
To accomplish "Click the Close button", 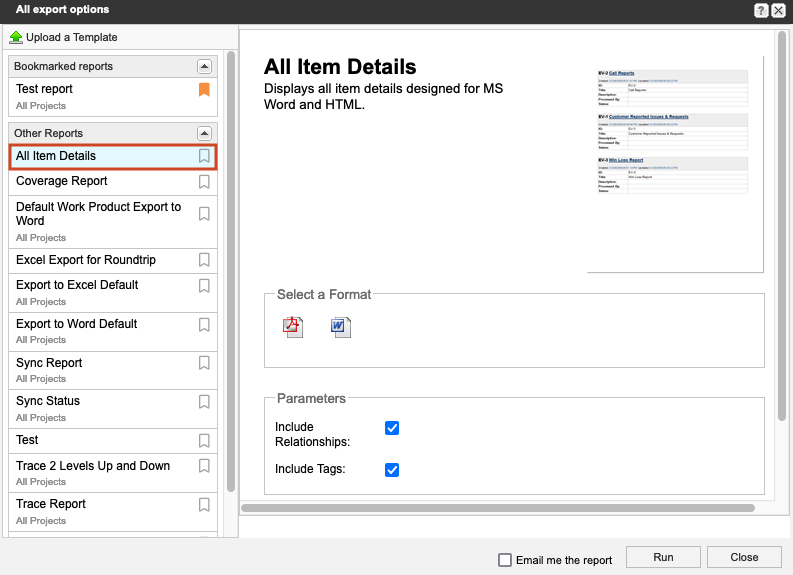I will click(744, 557).
